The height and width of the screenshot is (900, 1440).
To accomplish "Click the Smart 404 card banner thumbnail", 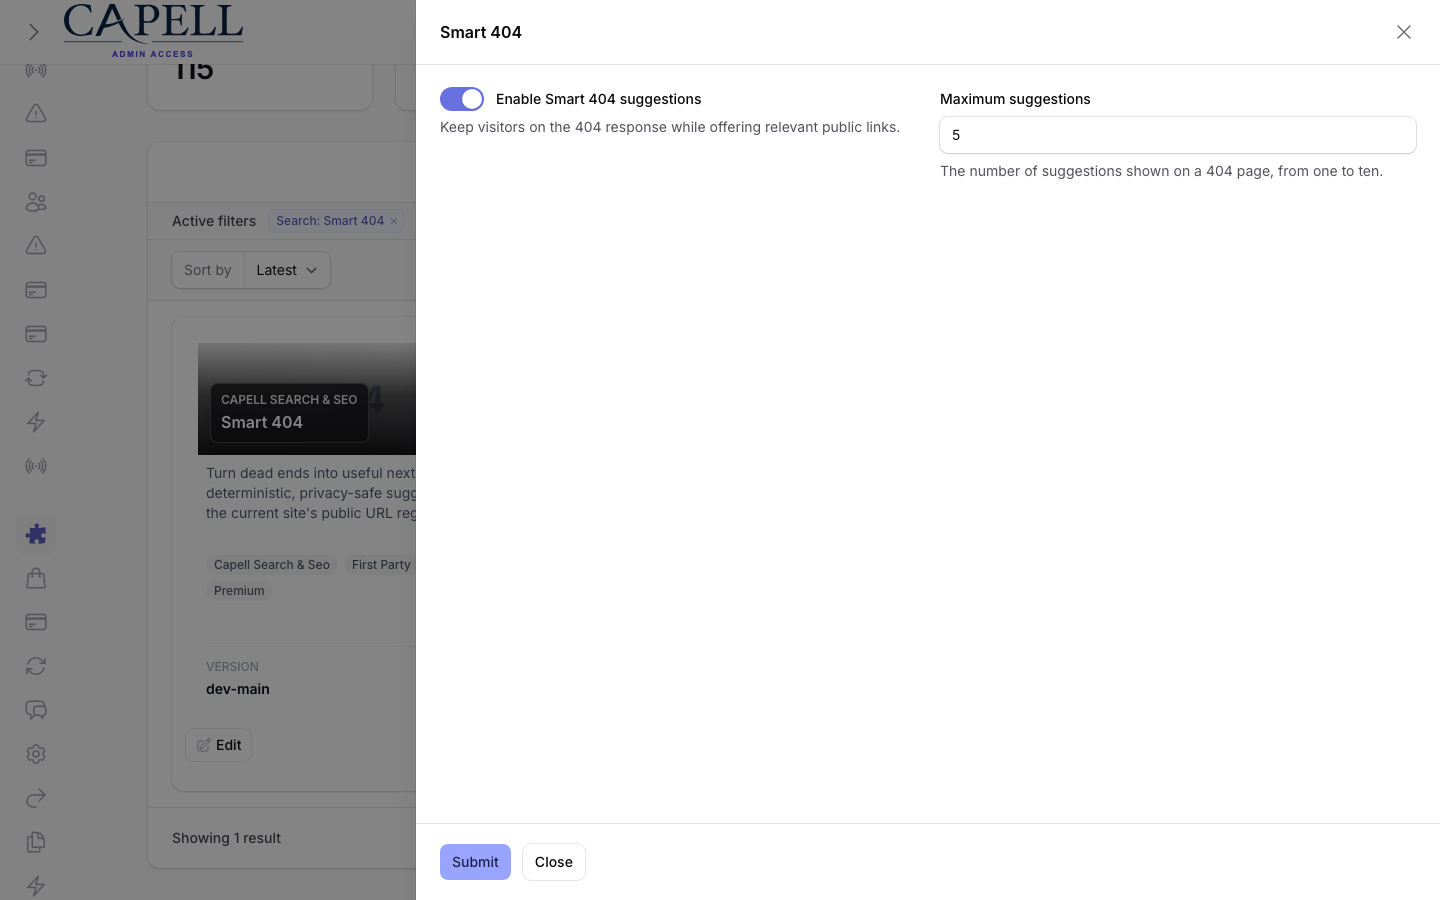I will (x=307, y=399).
